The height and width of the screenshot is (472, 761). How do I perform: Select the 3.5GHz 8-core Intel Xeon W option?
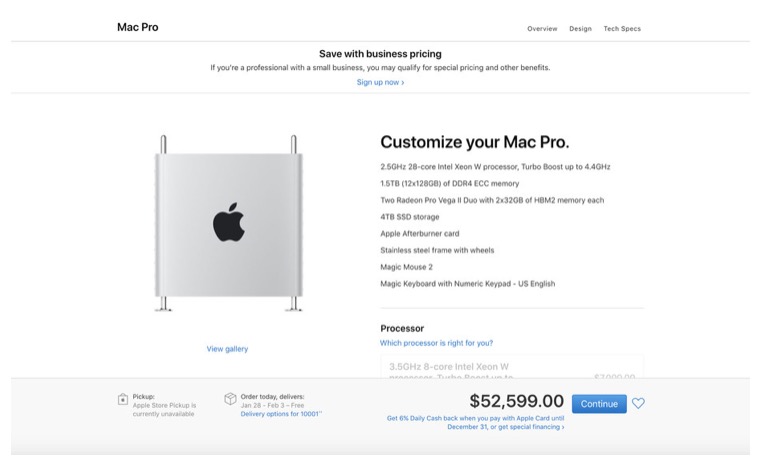pos(512,367)
